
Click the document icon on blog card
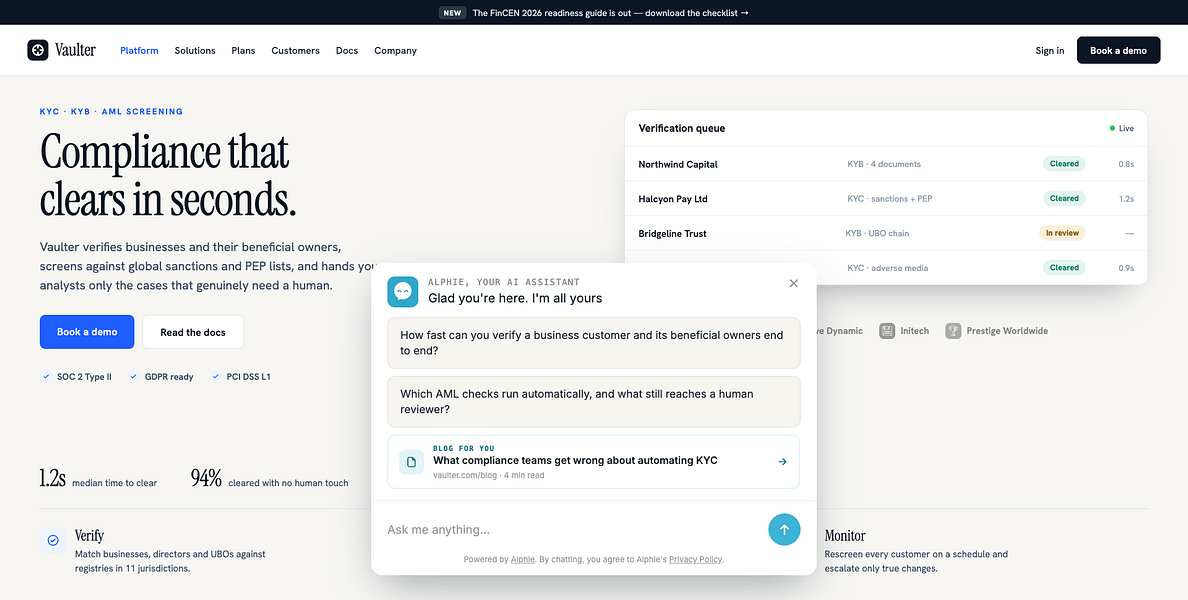coord(411,461)
